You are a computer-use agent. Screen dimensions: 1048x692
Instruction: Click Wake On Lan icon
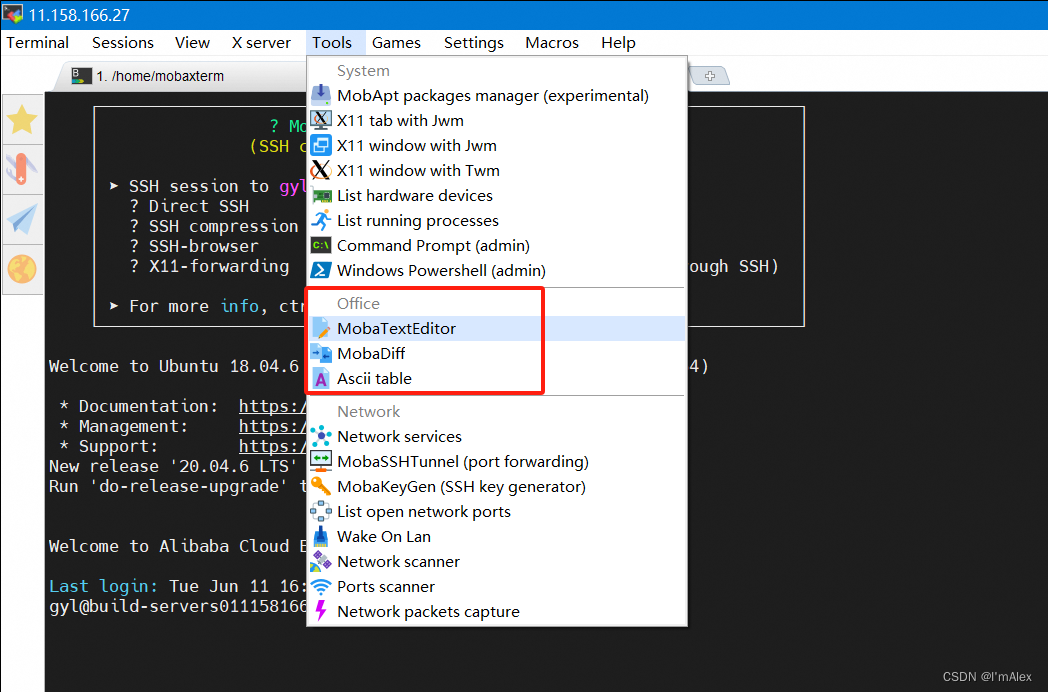321,536
